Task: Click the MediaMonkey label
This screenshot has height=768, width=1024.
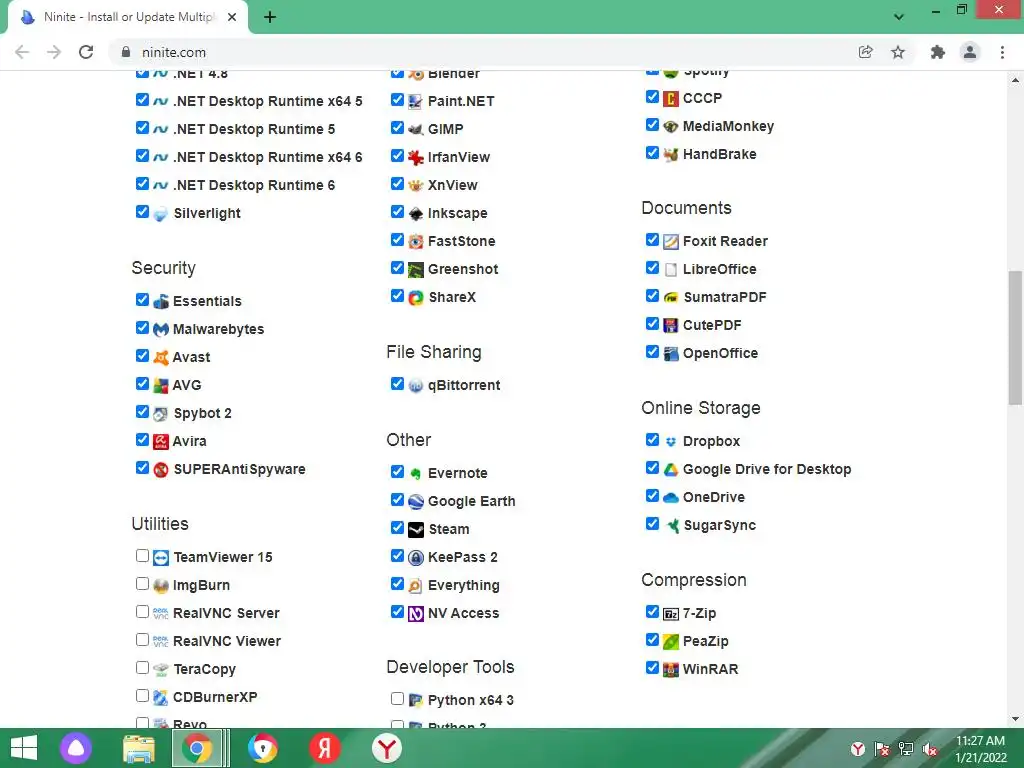Action: 728,126
